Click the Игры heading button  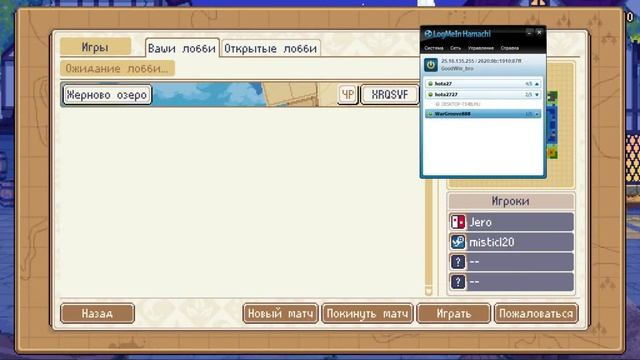pyautogui.click(x=96, y=47)
